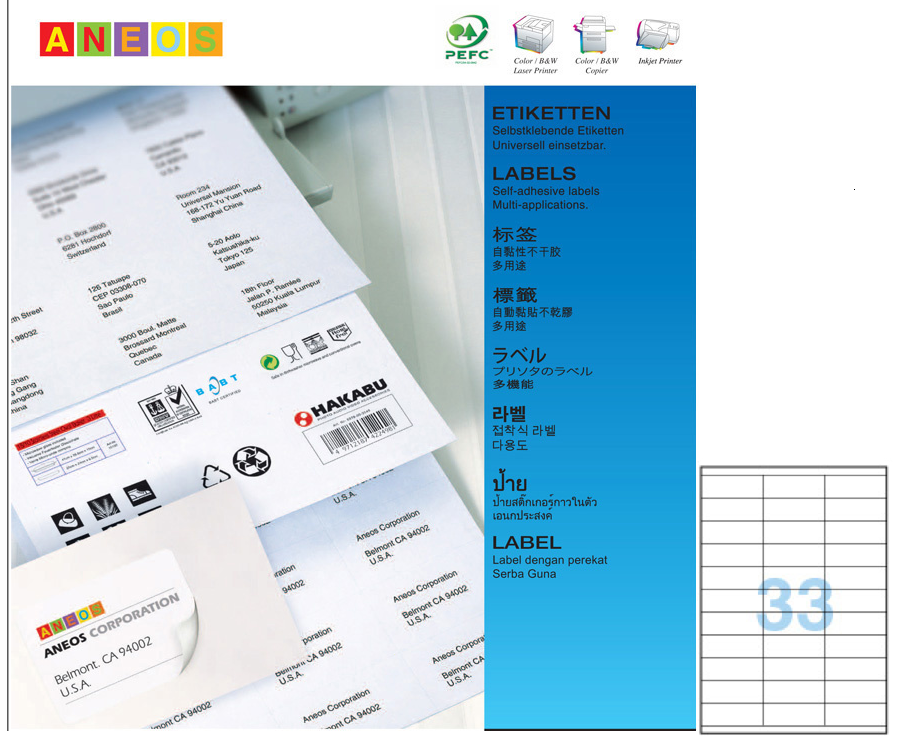Click the red-bordered table label

coord(69,448)
